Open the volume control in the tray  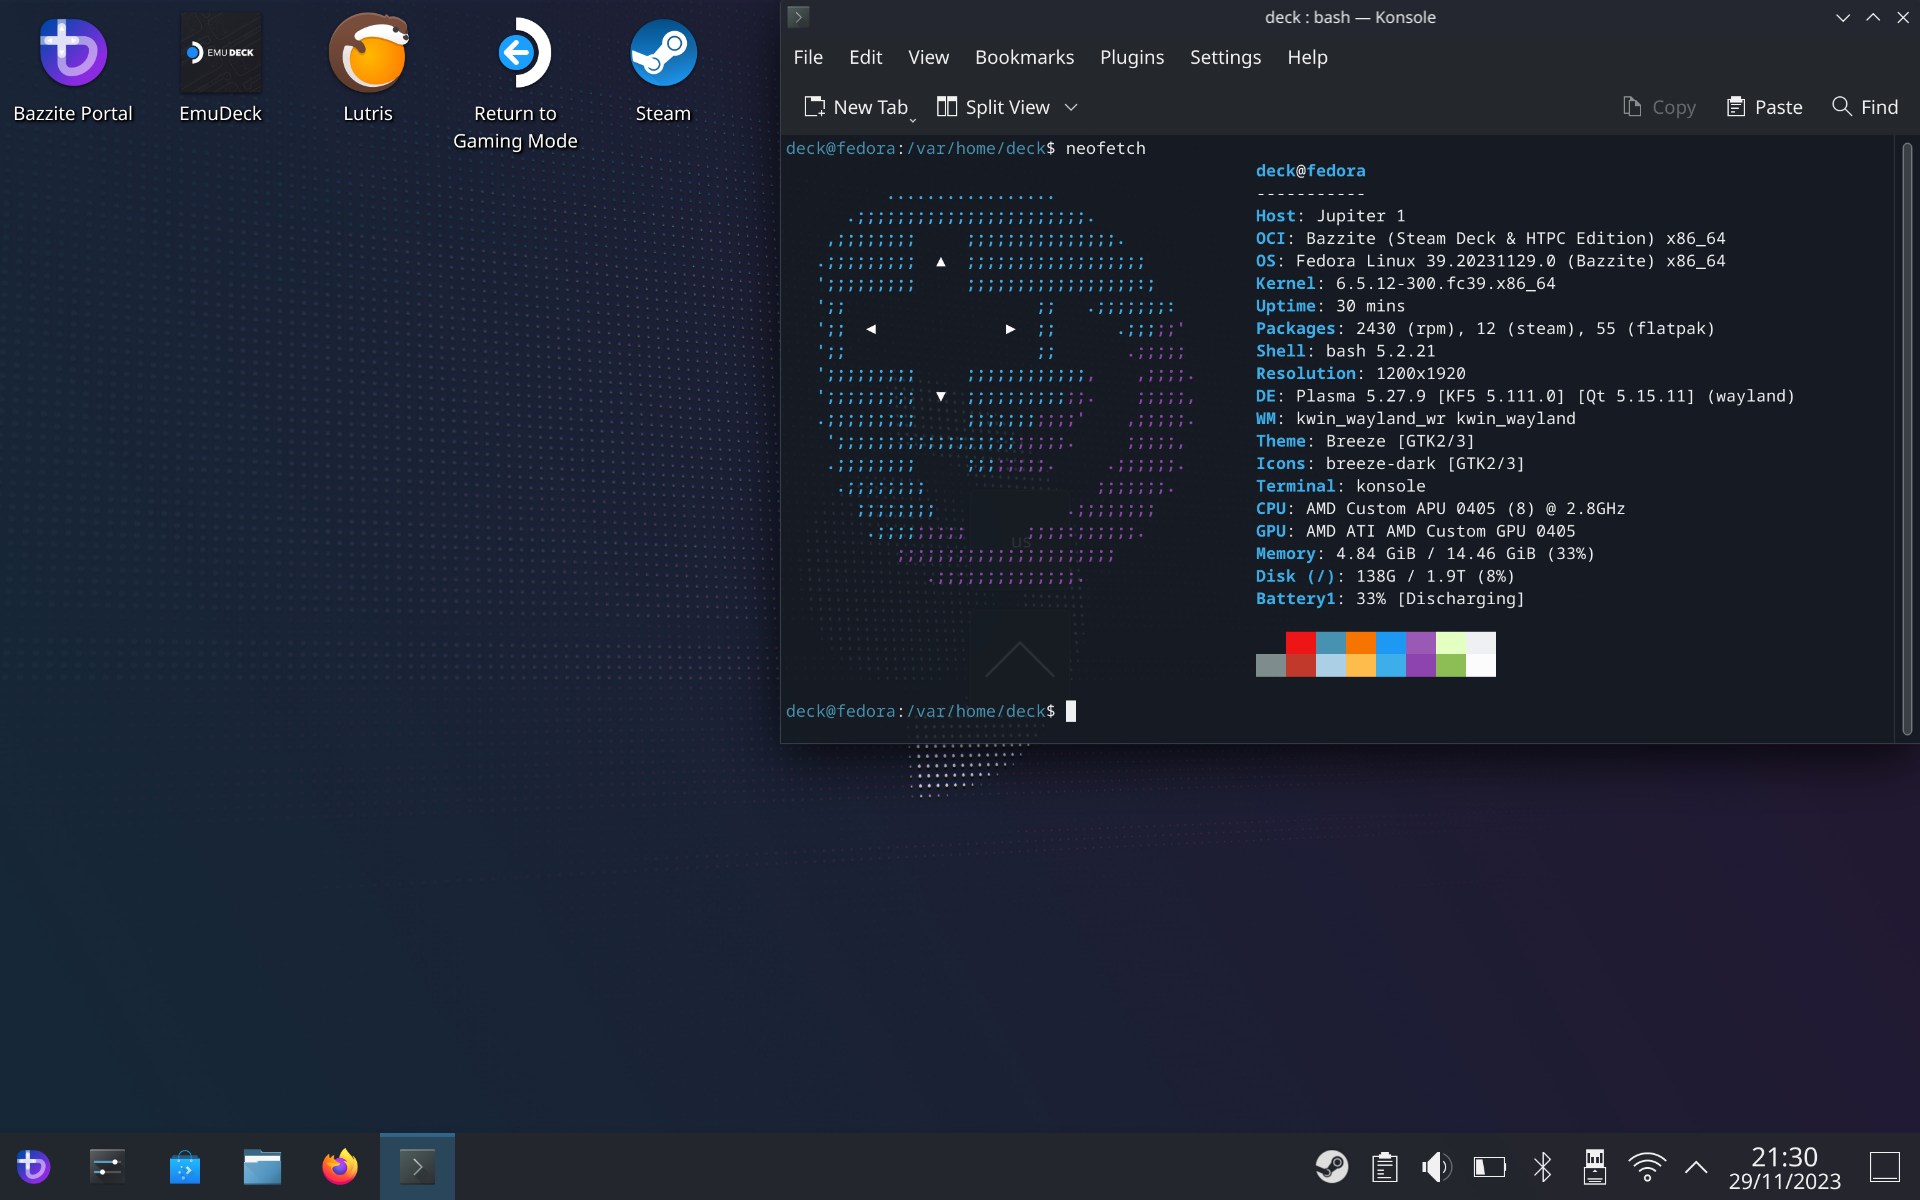pos(1436,1166)
